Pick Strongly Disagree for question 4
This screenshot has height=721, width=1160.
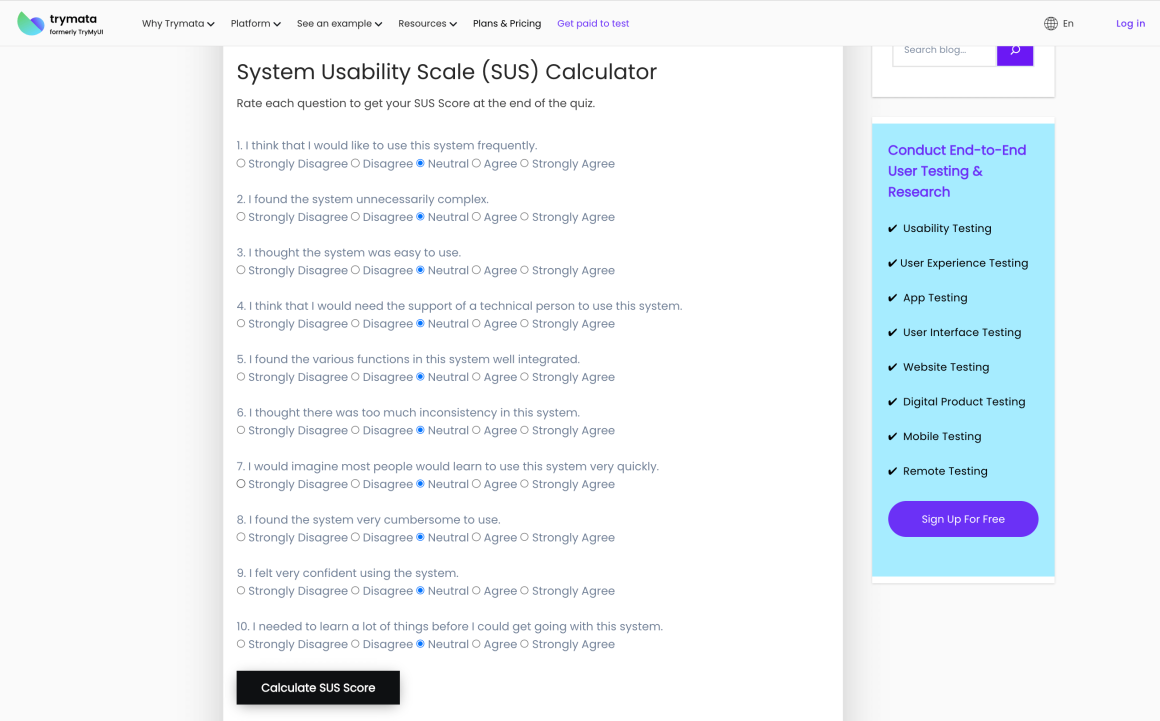pos(241,324)
